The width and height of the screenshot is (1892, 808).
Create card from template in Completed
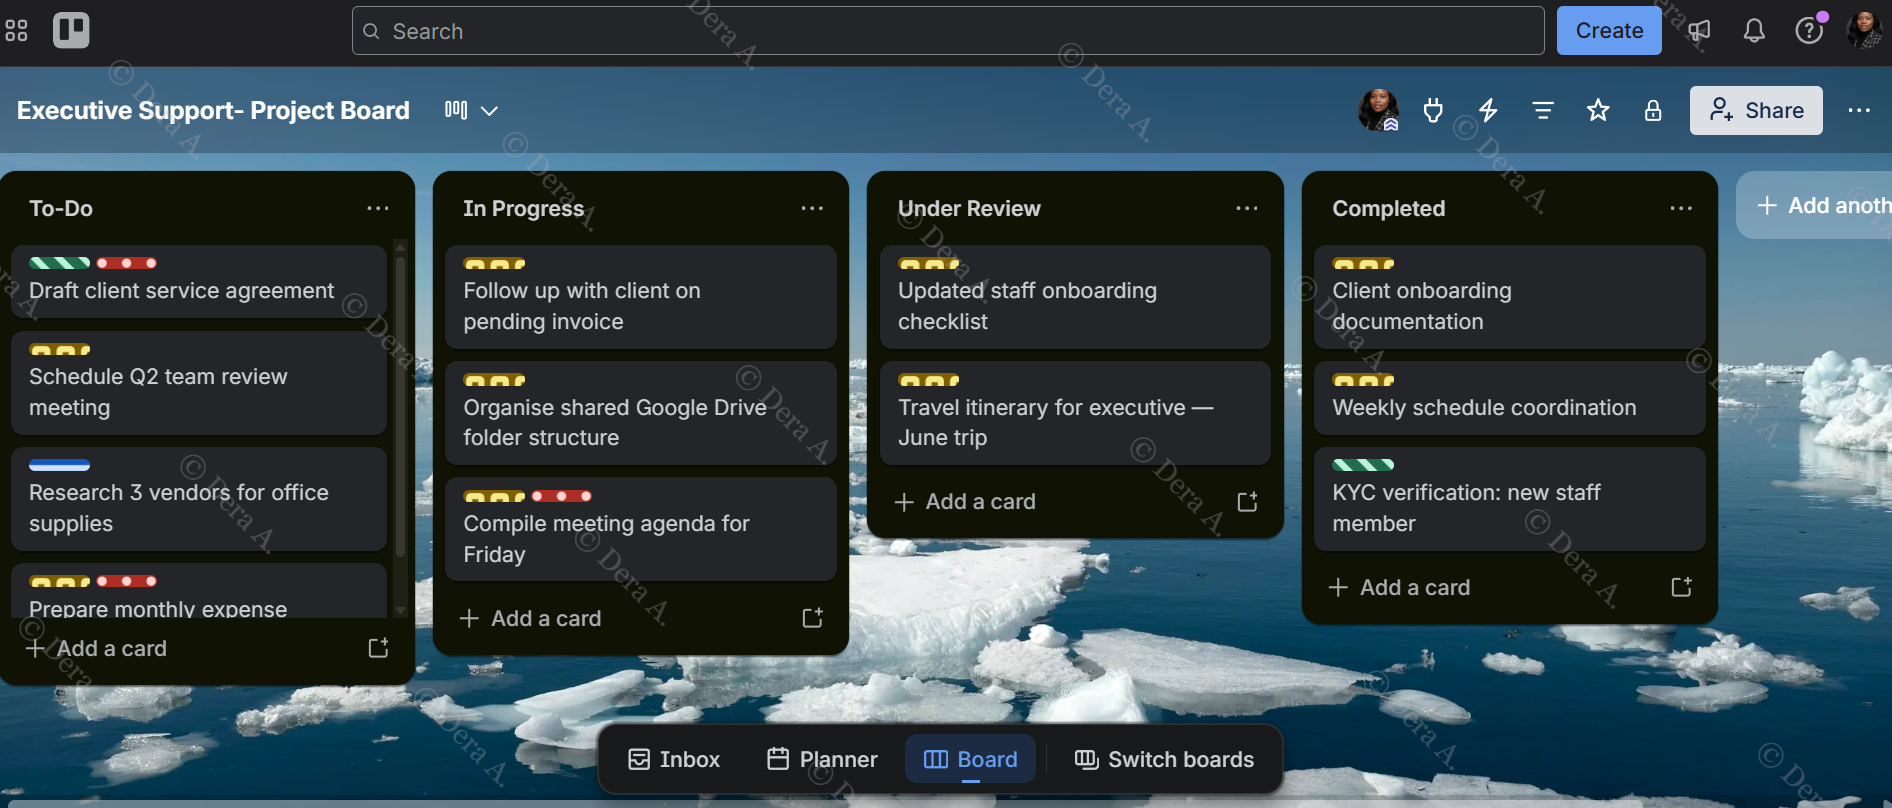tap(1681, 587)
